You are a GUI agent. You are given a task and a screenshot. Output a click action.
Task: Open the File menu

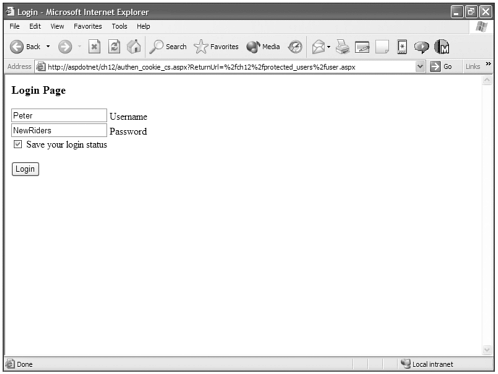[x=14, y=26]
